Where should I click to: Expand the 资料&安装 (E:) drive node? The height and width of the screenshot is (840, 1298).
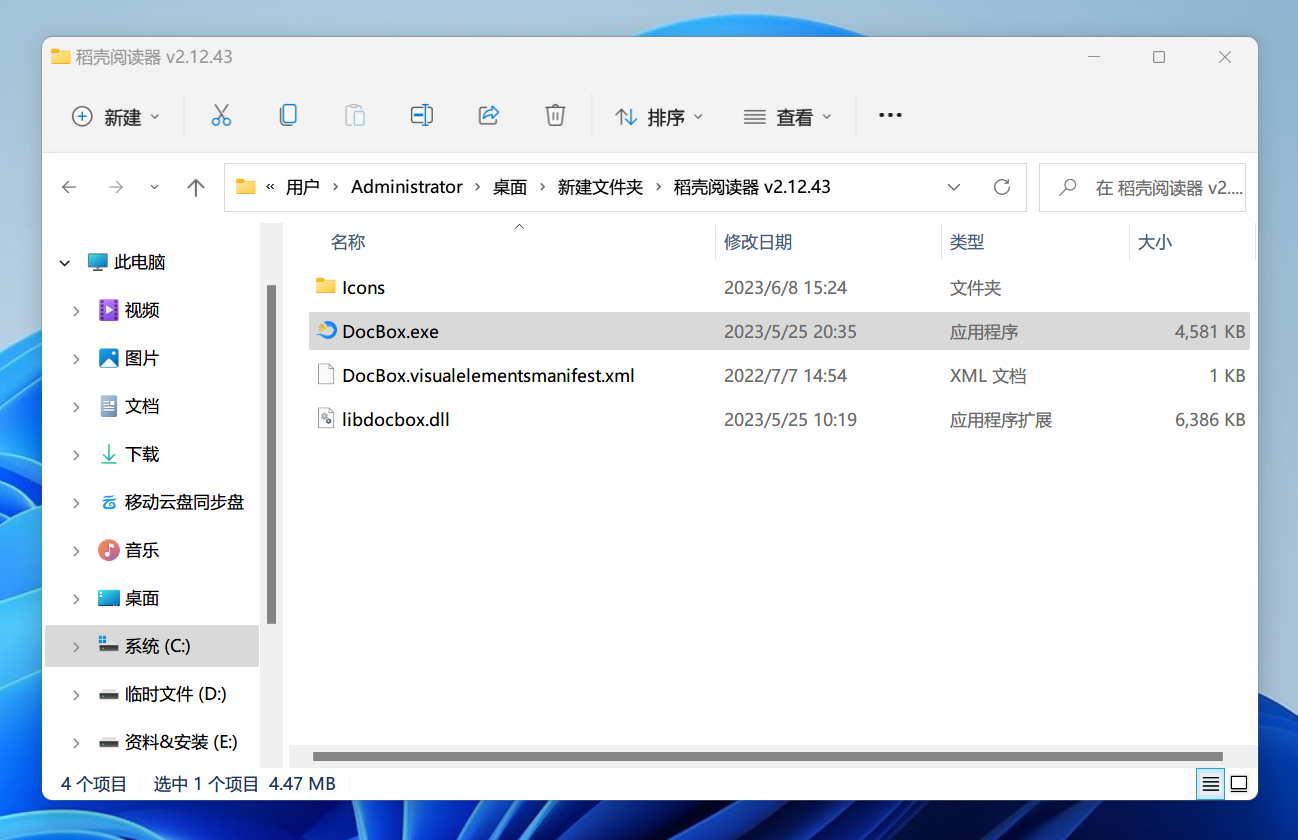coord(76,743)
